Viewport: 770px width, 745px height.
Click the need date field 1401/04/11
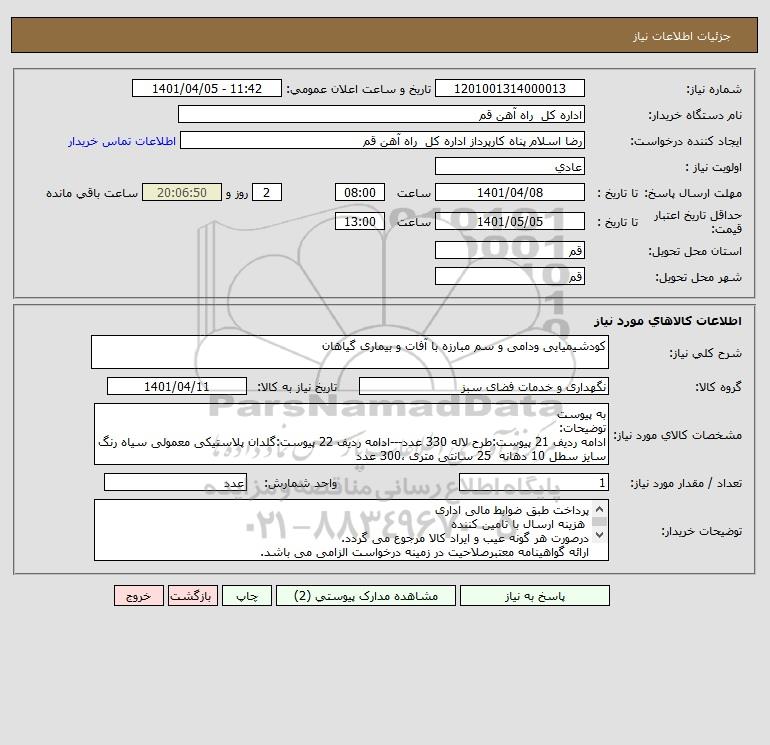(177, 386)
